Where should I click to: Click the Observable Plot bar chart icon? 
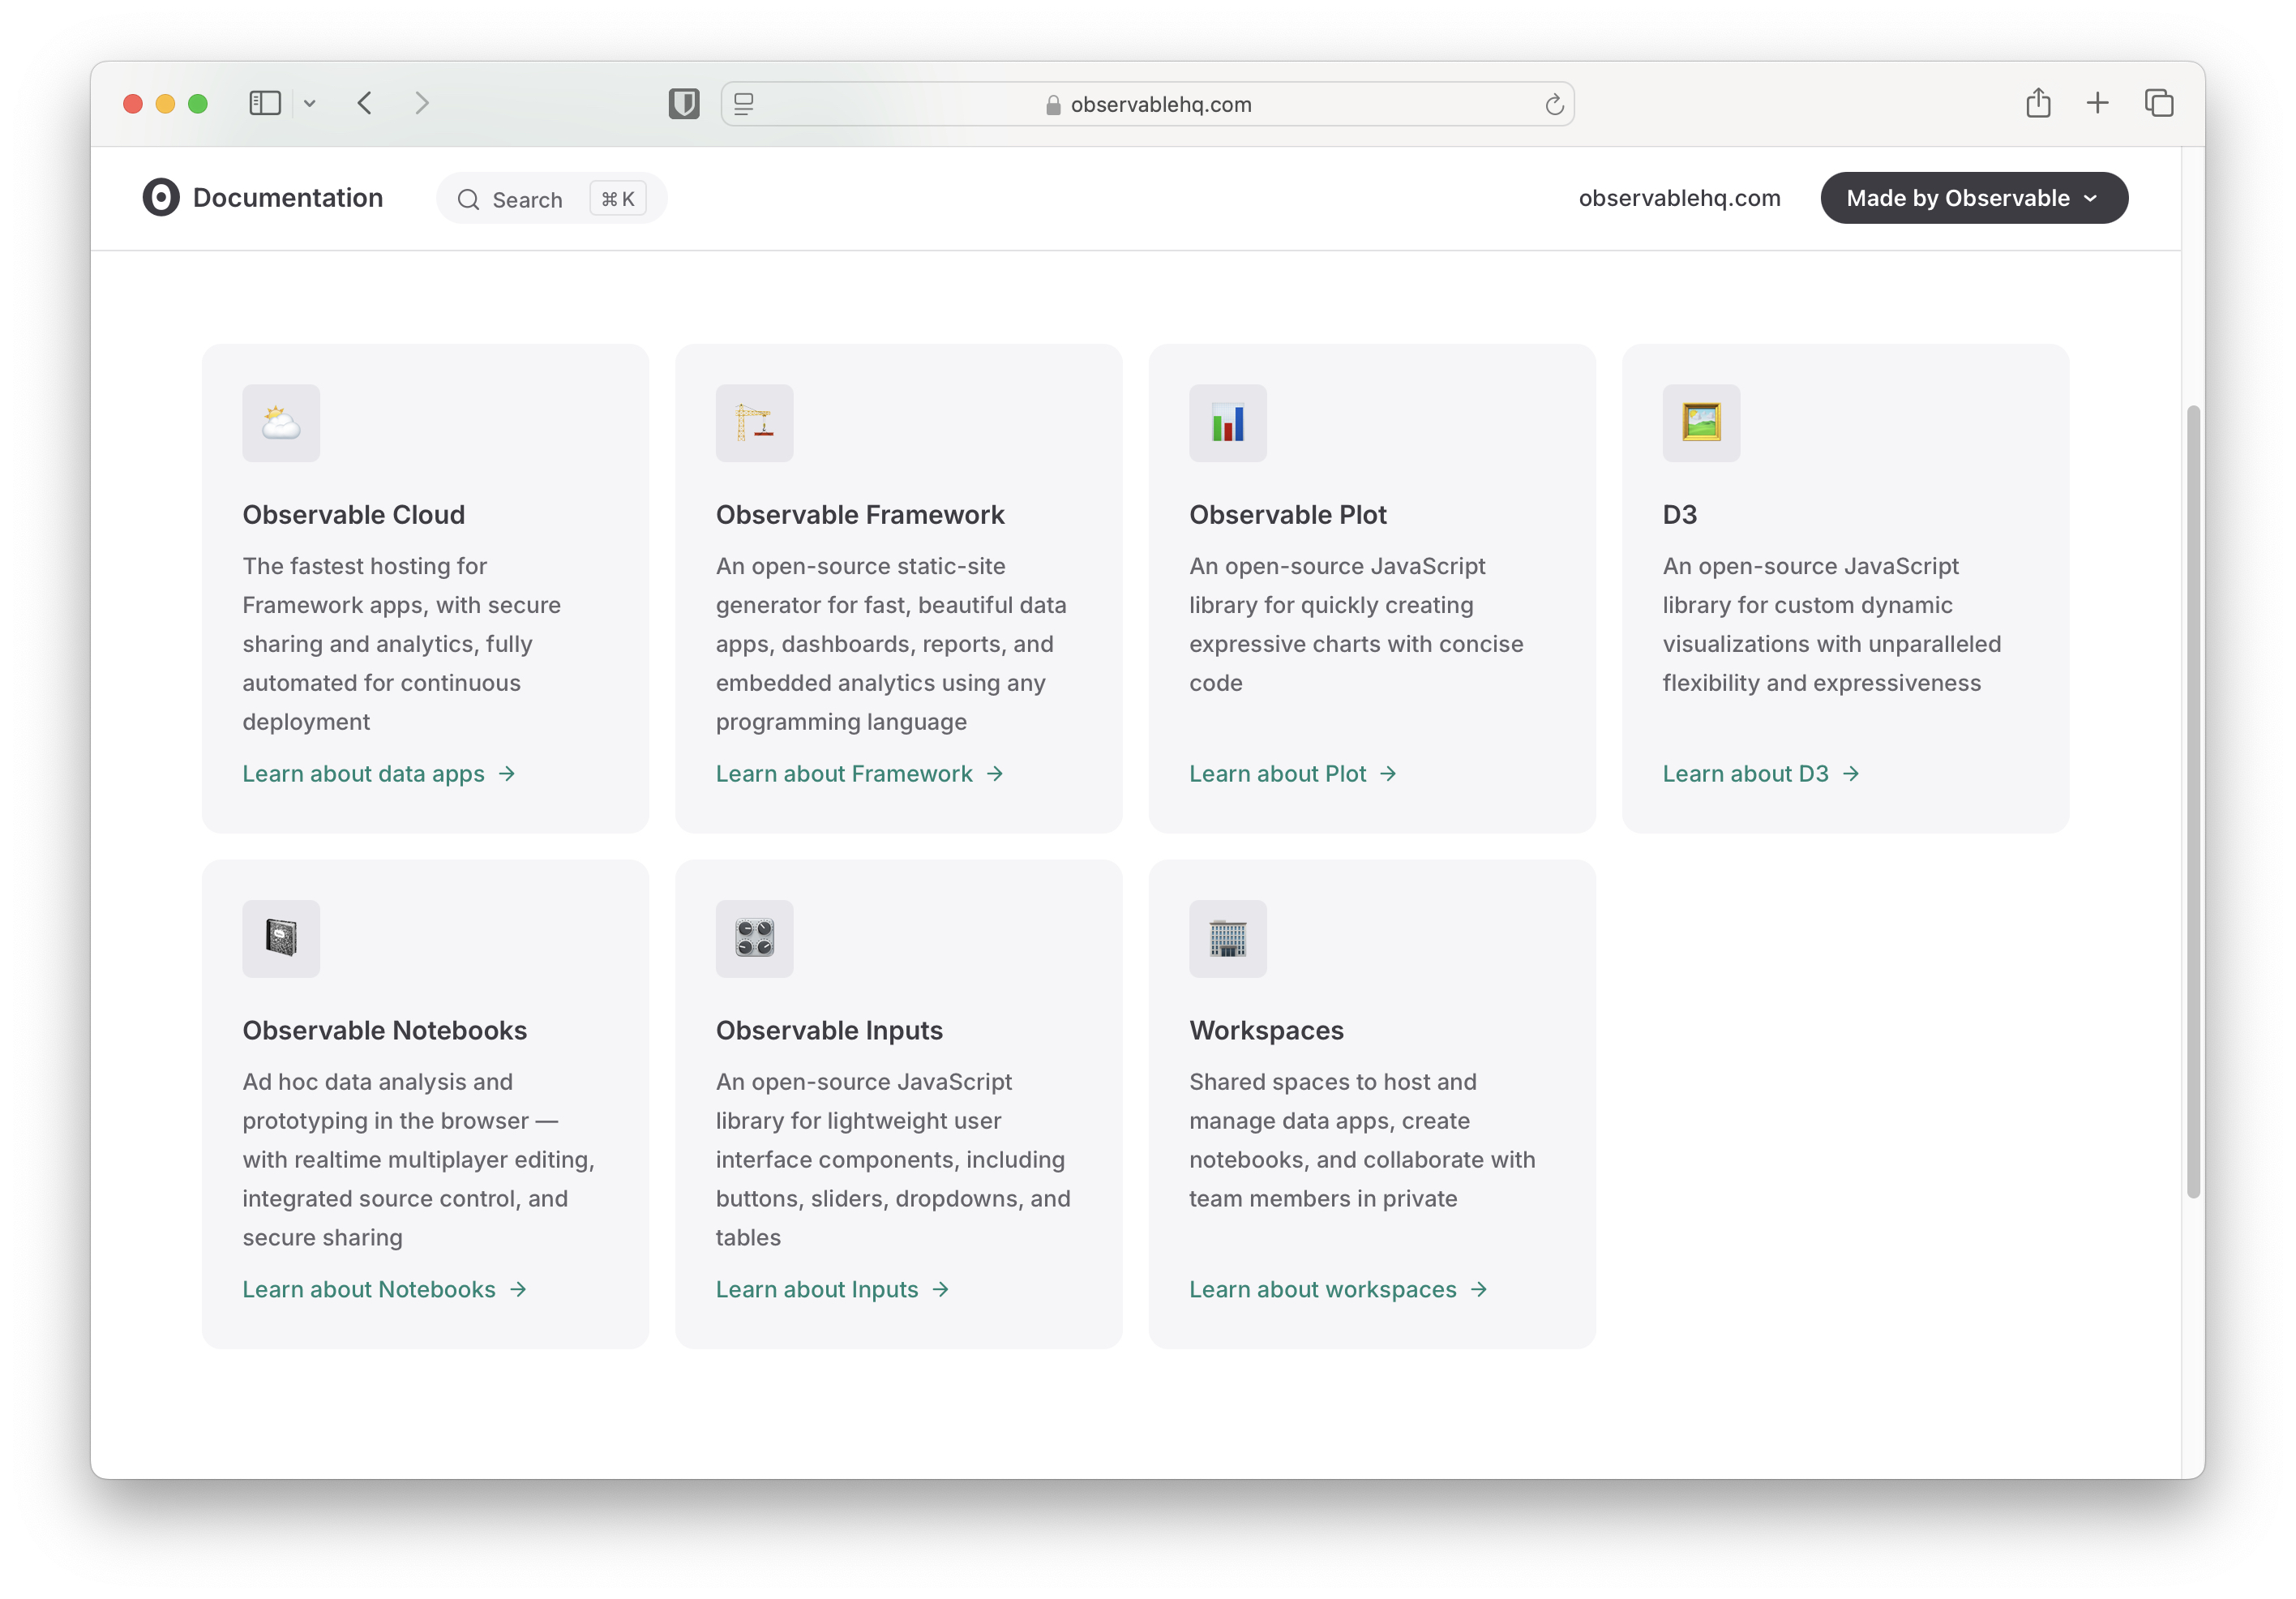point(1227,423)
